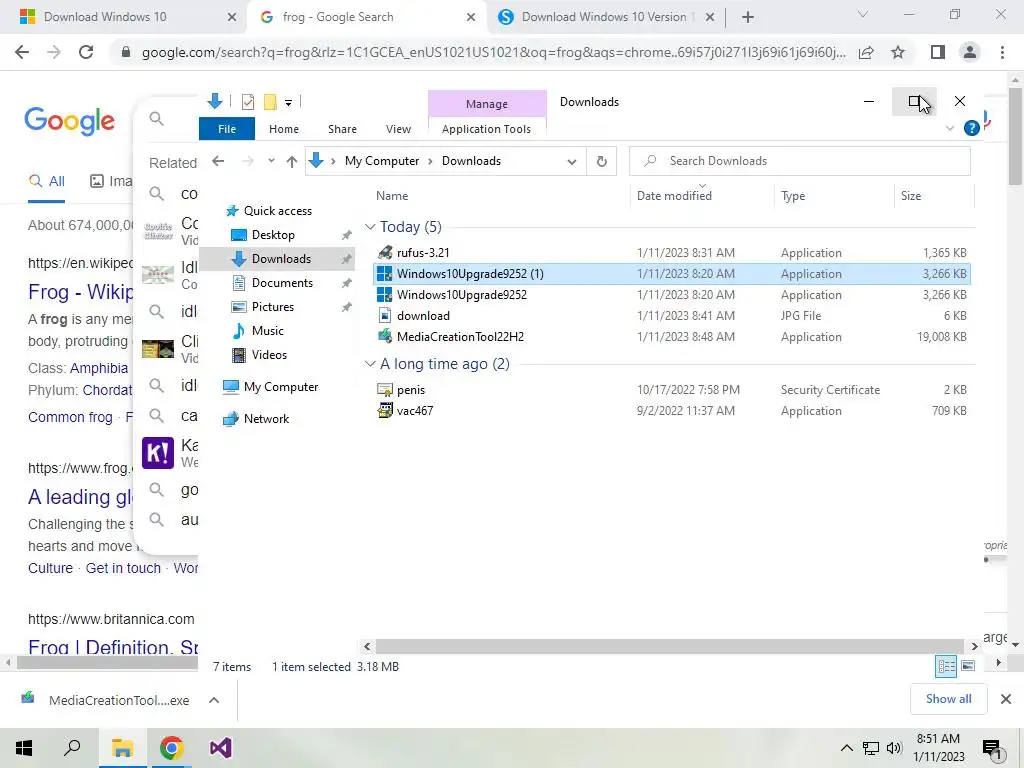The height and width of the screenshot is (768, 1024).
Task: Open Windows Start menu
Action: coord(24,748)
